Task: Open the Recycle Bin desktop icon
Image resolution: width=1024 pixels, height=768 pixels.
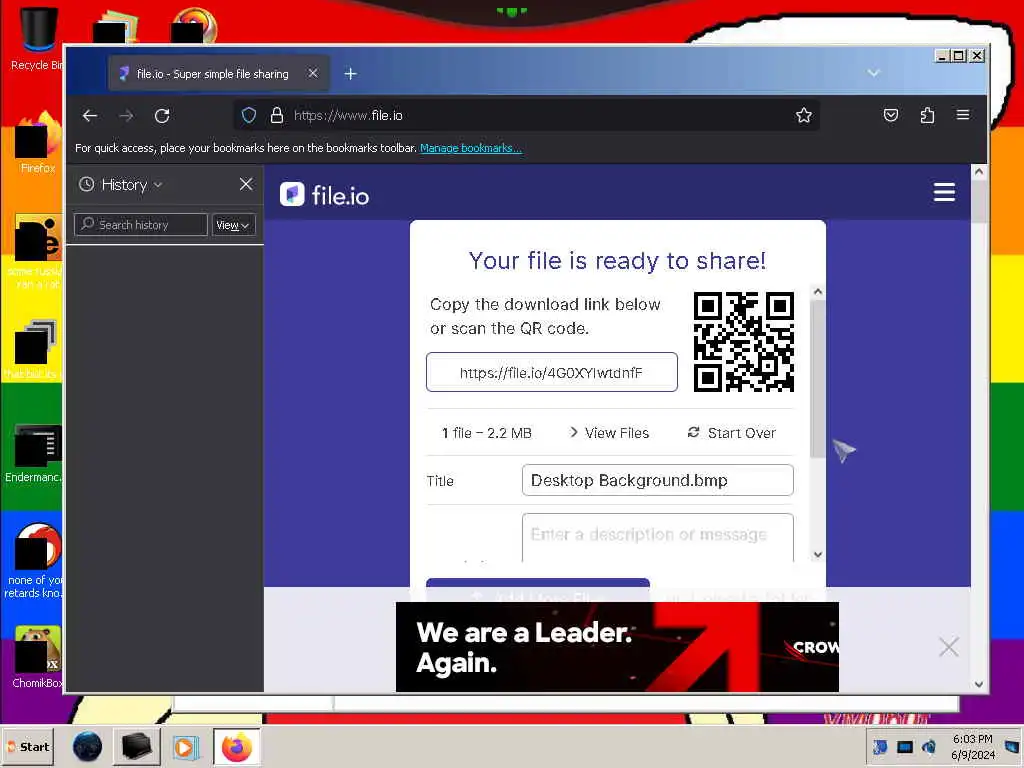Action: (36, 38)
